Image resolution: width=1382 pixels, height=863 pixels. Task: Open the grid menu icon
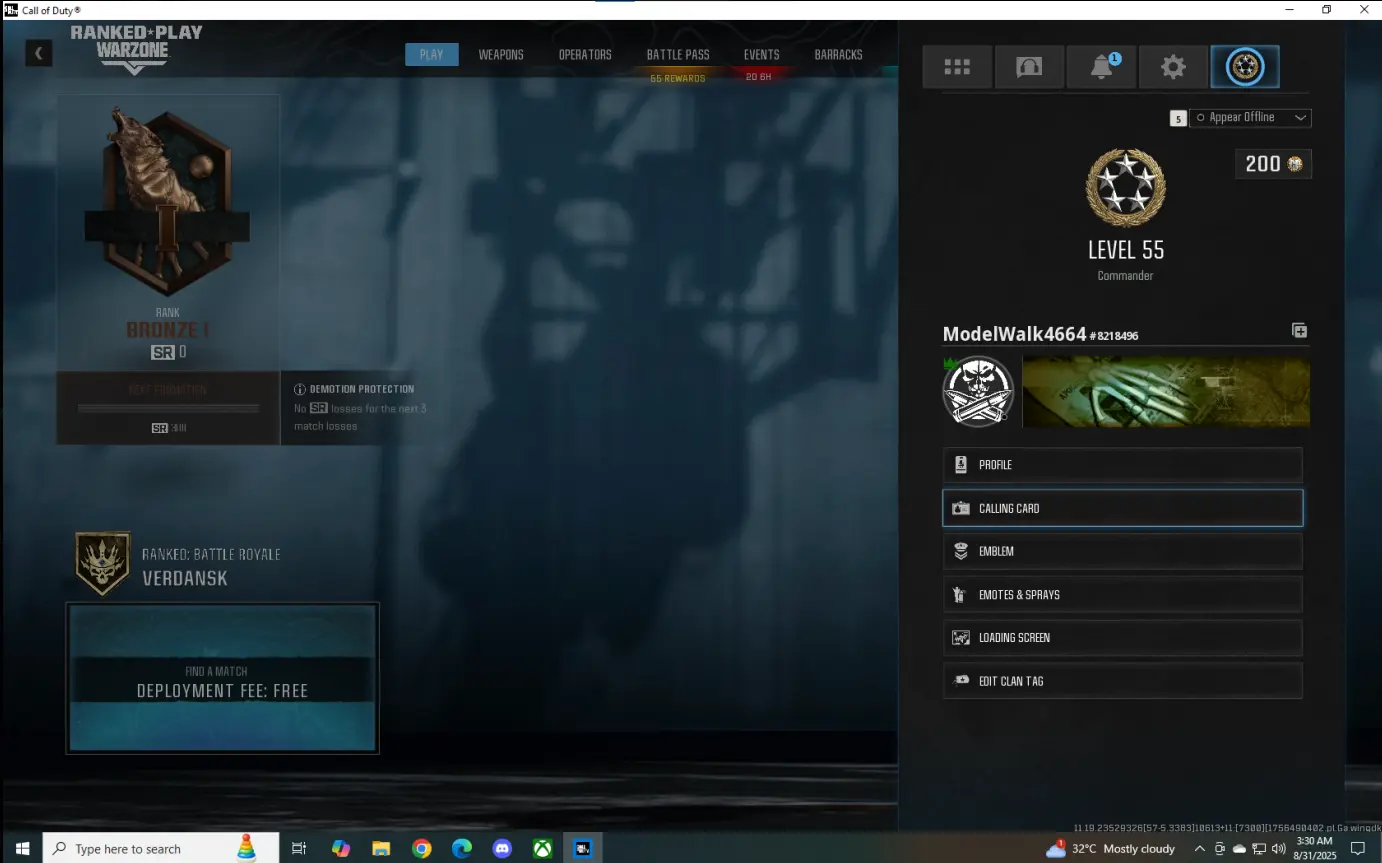957,67
